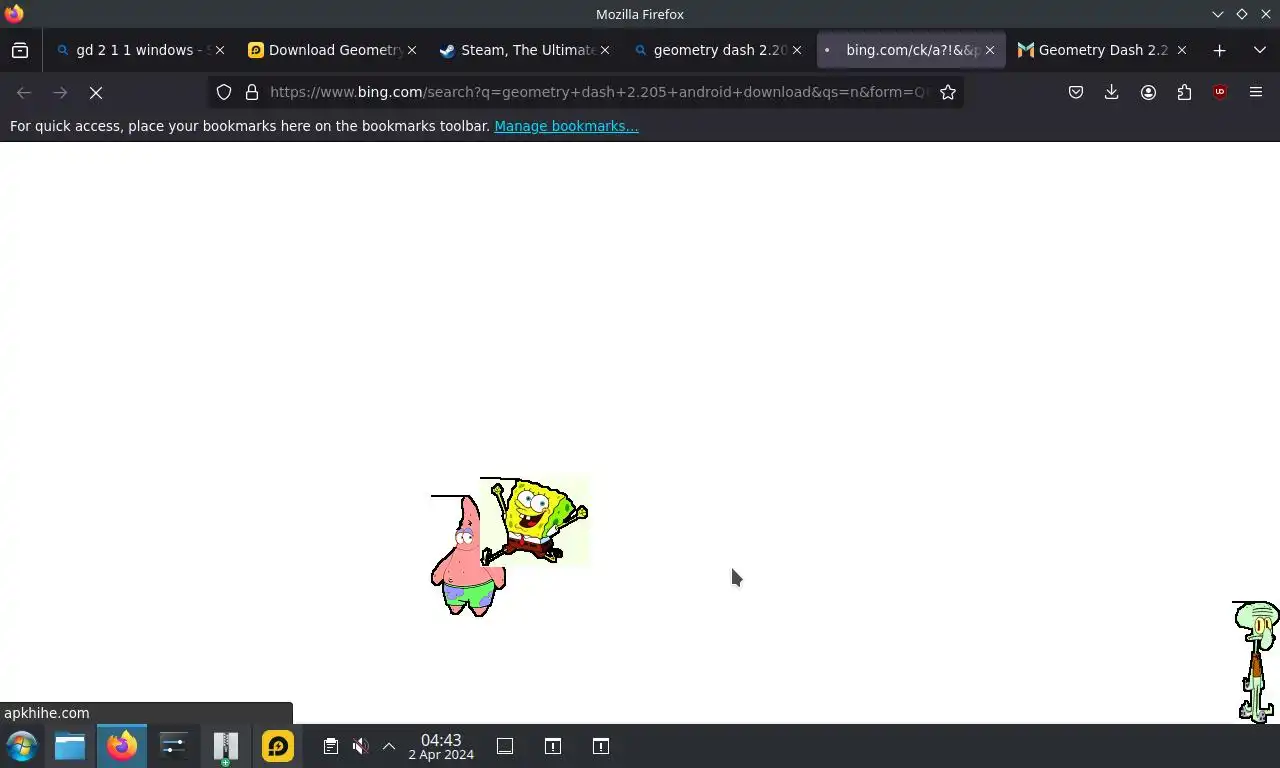View site security padlock information
The width and height of the screenshot is (1280, 768).
pyautogui.click(x=252, y=92)
